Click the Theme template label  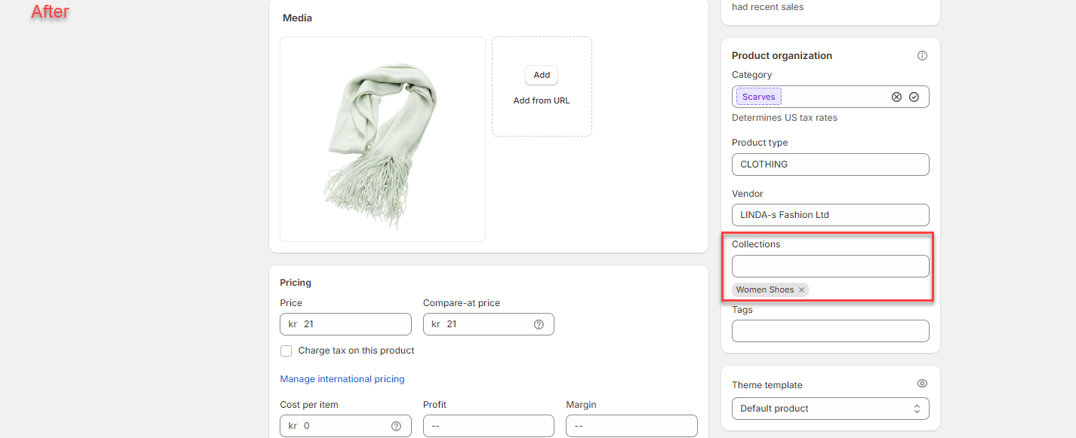pos(767,385)
